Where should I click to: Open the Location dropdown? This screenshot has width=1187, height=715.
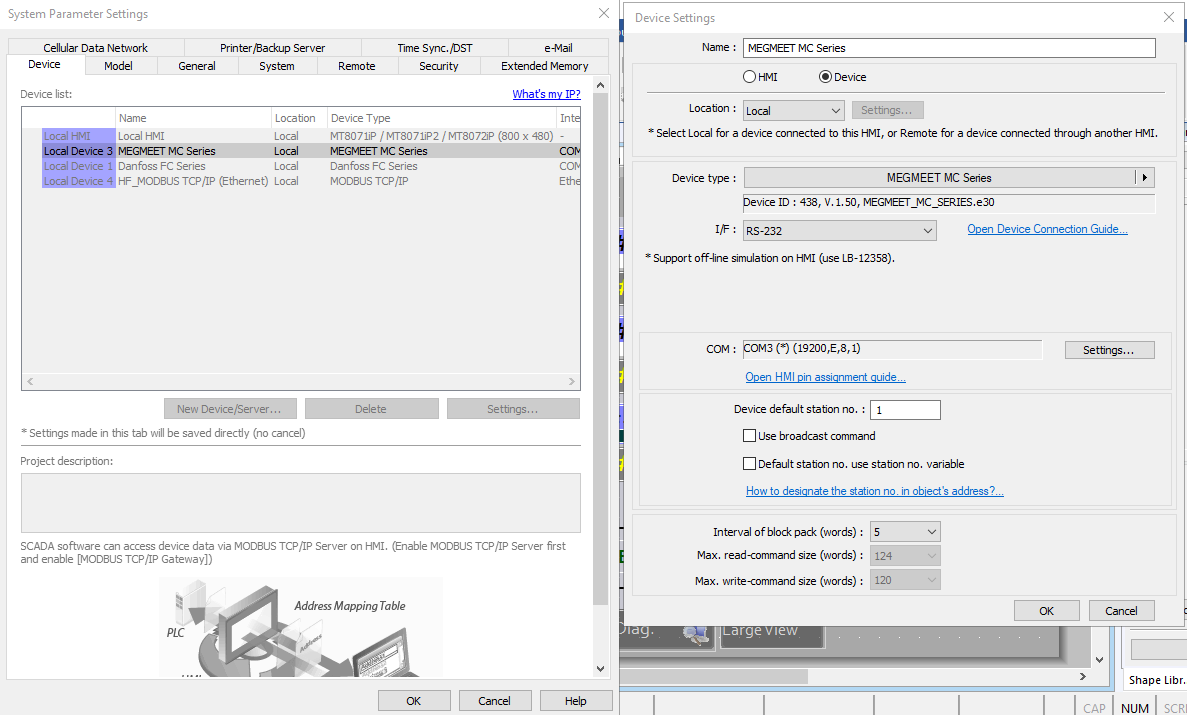click(794, 111)
